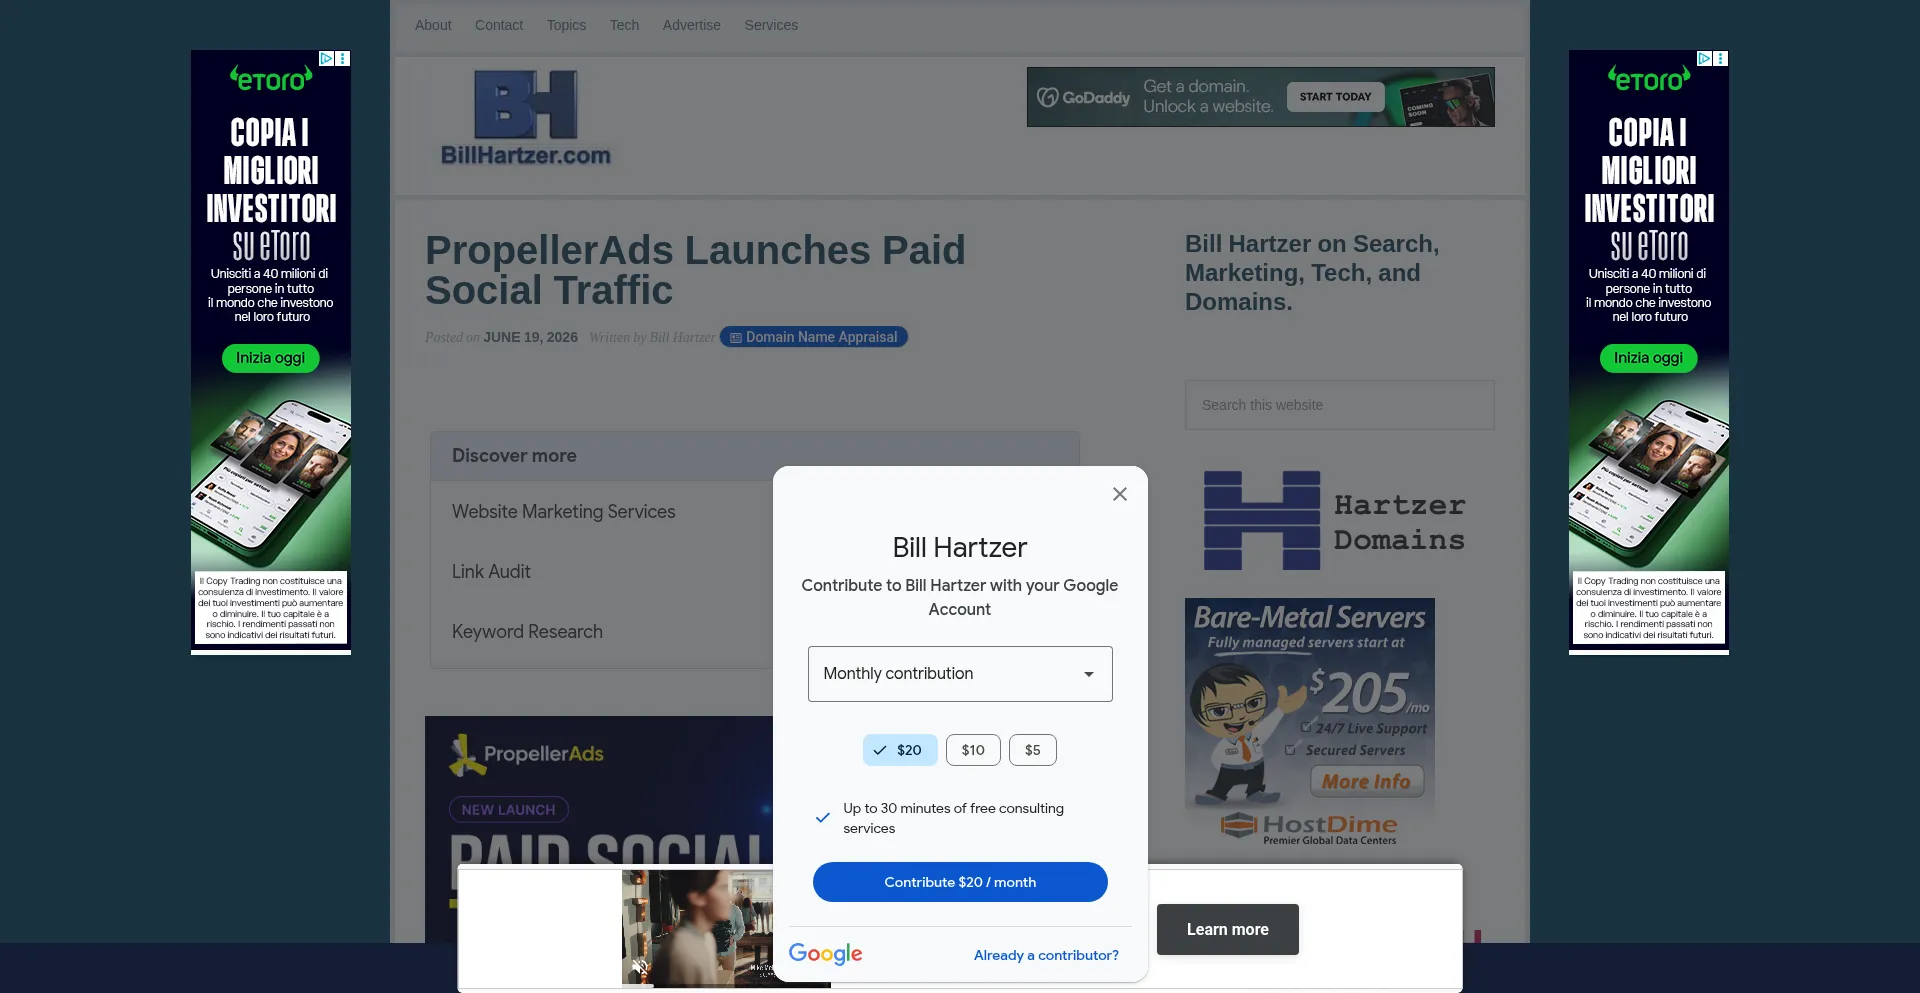Open the Keyword Research link
The width and height of the screenshot is (1920, 993).
[527, 632]
